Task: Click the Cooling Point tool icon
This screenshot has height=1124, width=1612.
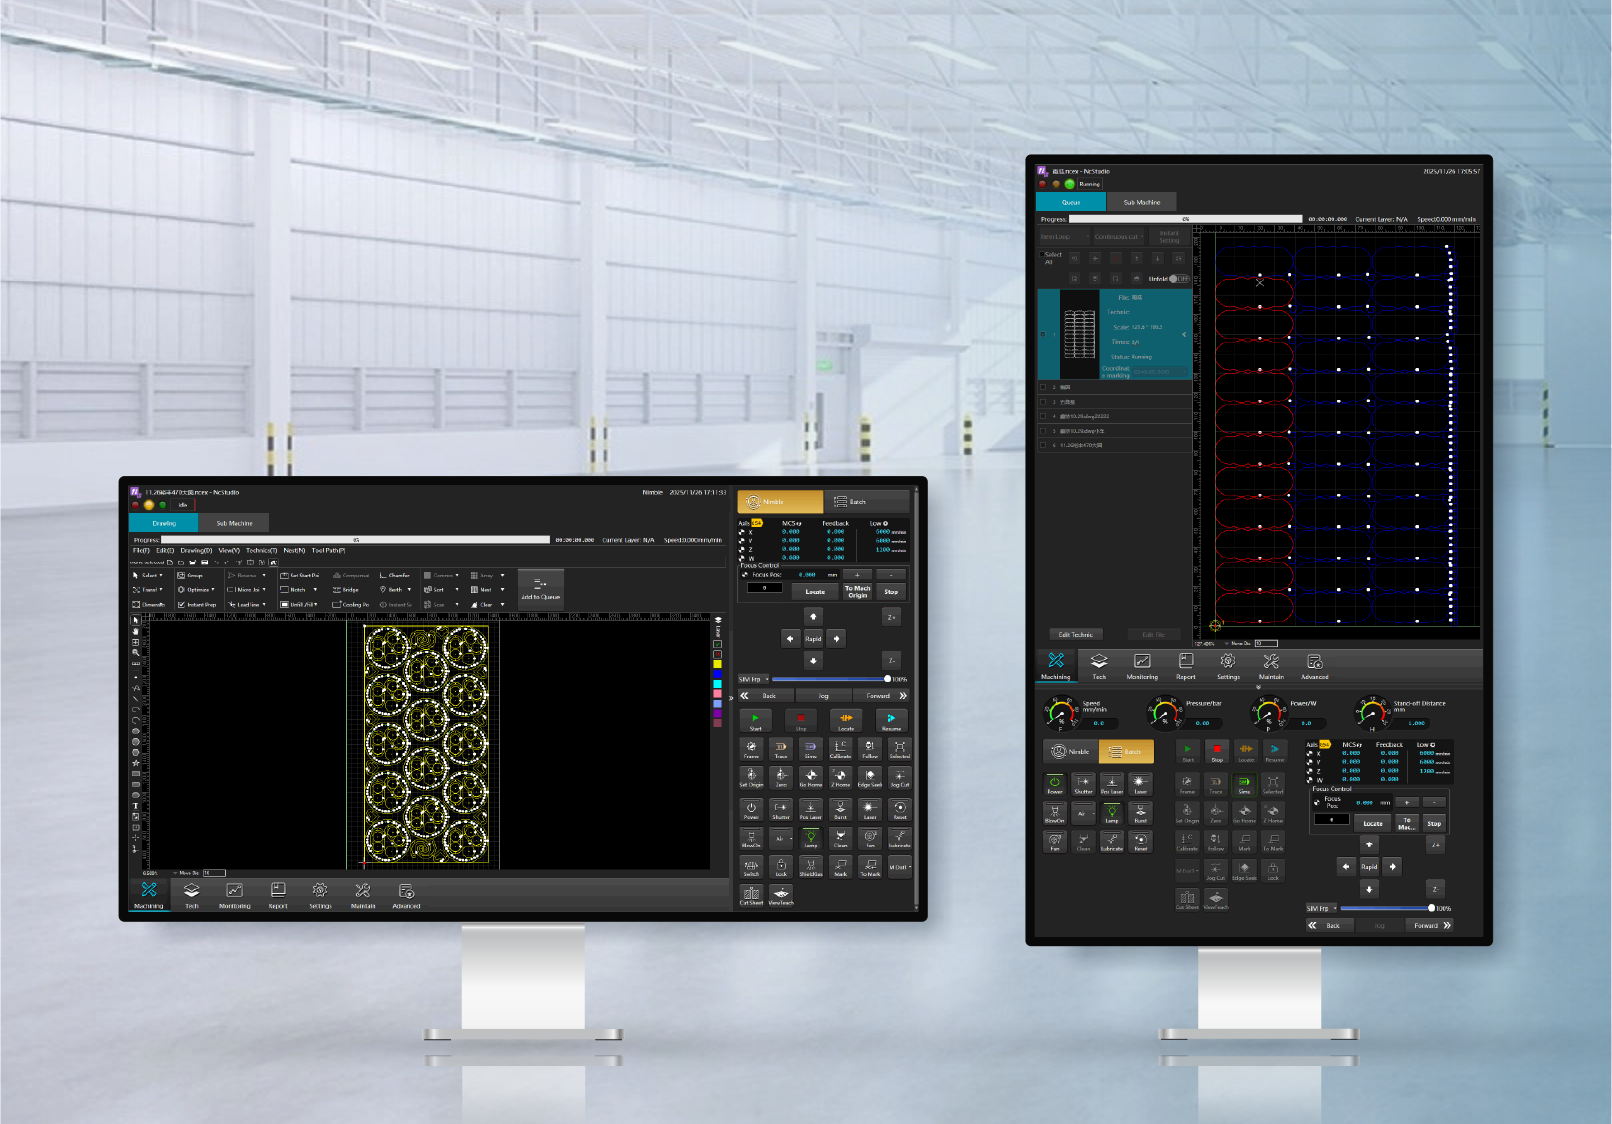Action: 337,605
